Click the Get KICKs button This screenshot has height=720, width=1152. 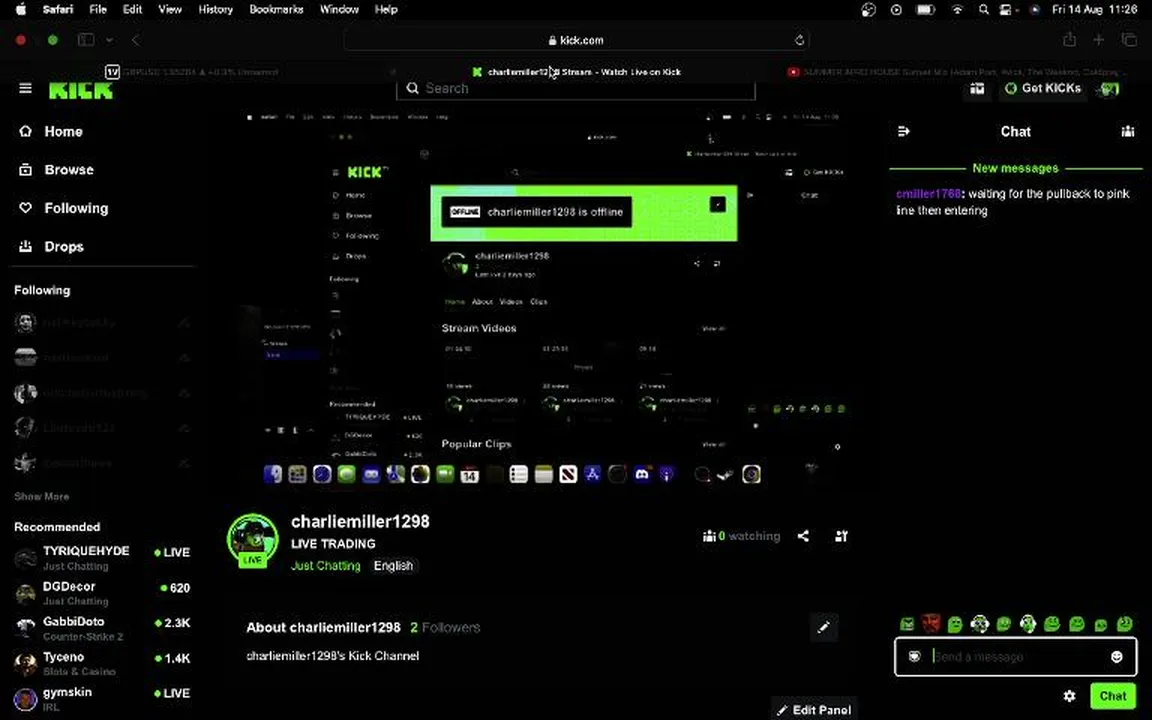click(1043, 88)
